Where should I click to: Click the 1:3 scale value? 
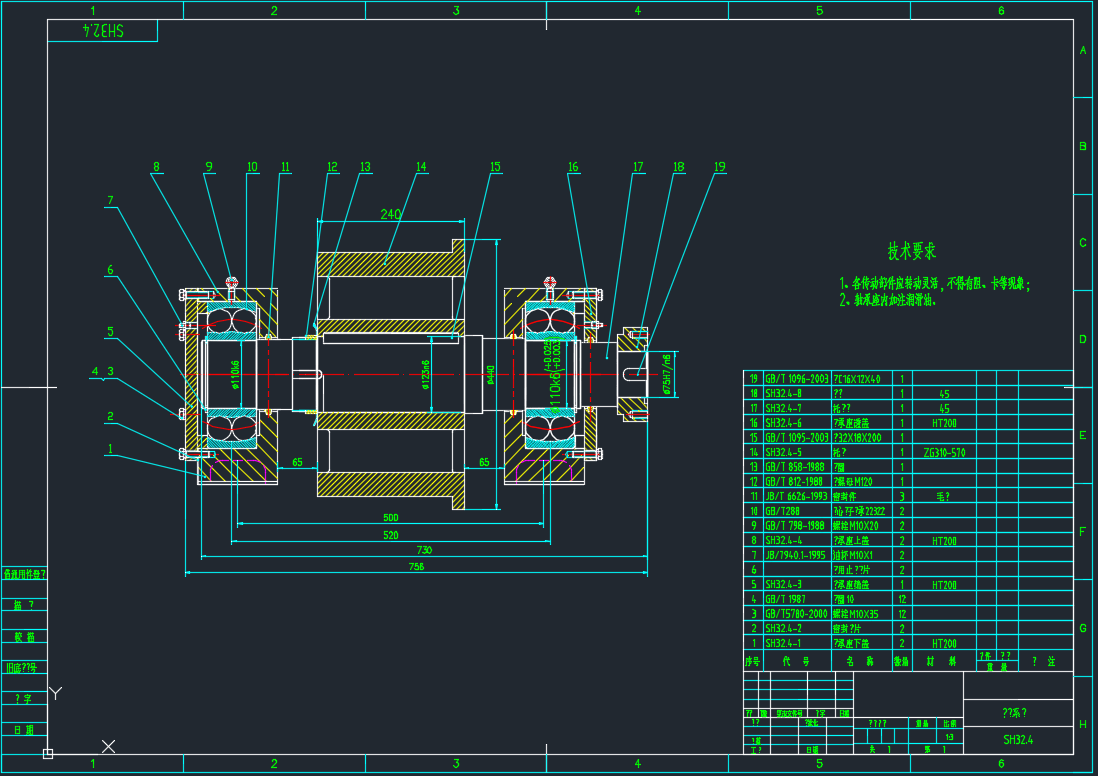(x=950, y=736)
